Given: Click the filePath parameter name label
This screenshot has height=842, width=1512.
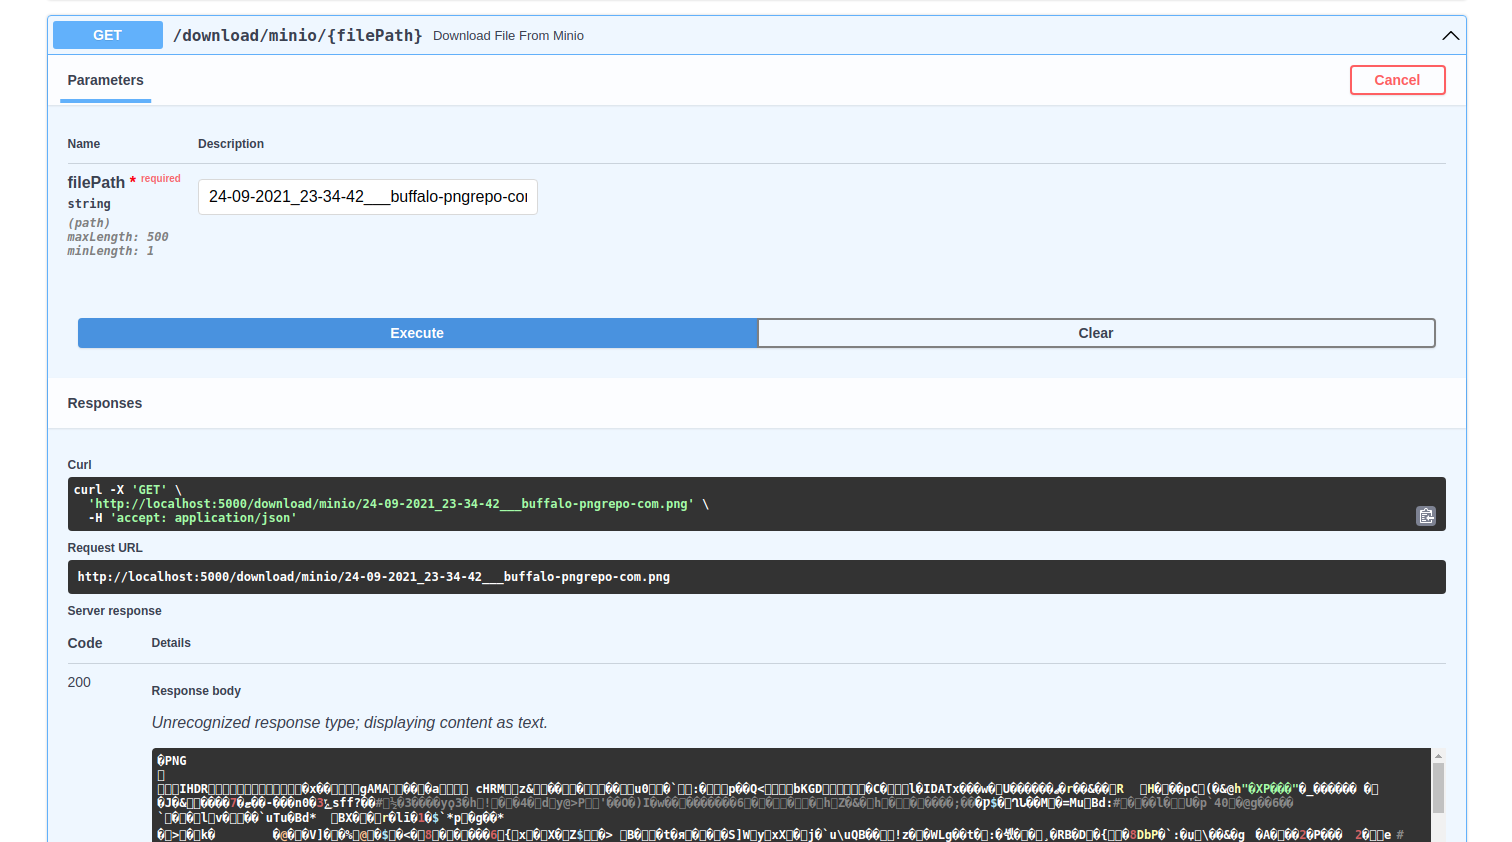Looking at the screenshot, I should (96, 182).
